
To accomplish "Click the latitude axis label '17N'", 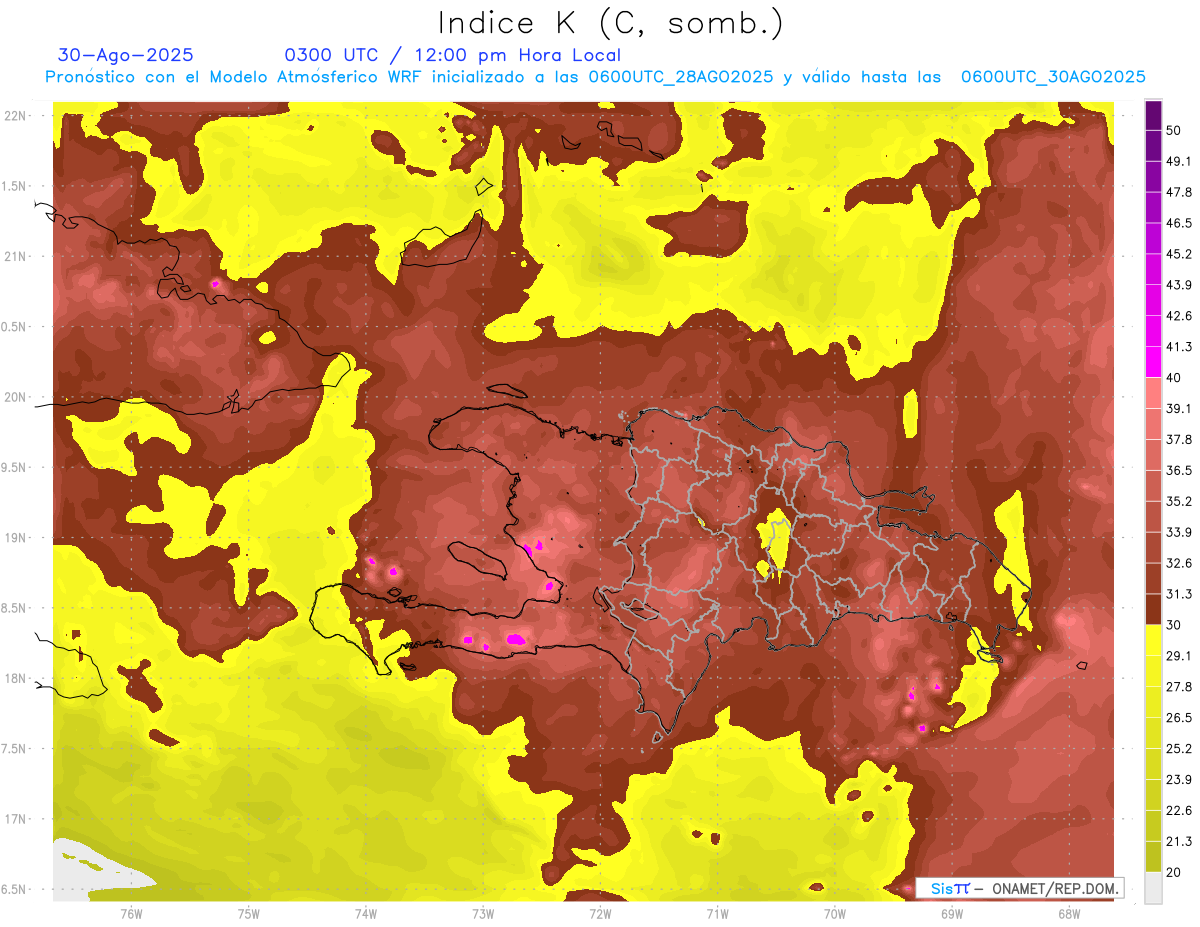I will (x=16, y=819).
